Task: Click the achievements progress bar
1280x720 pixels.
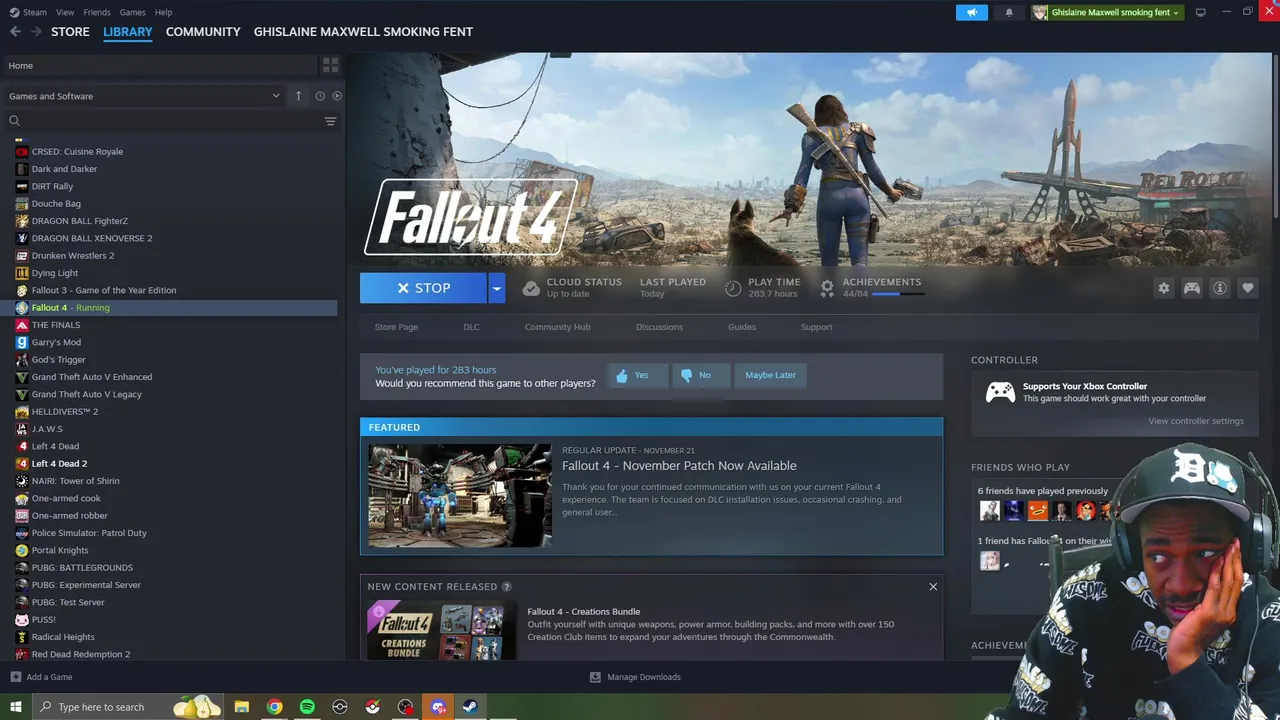Action: 897,294
